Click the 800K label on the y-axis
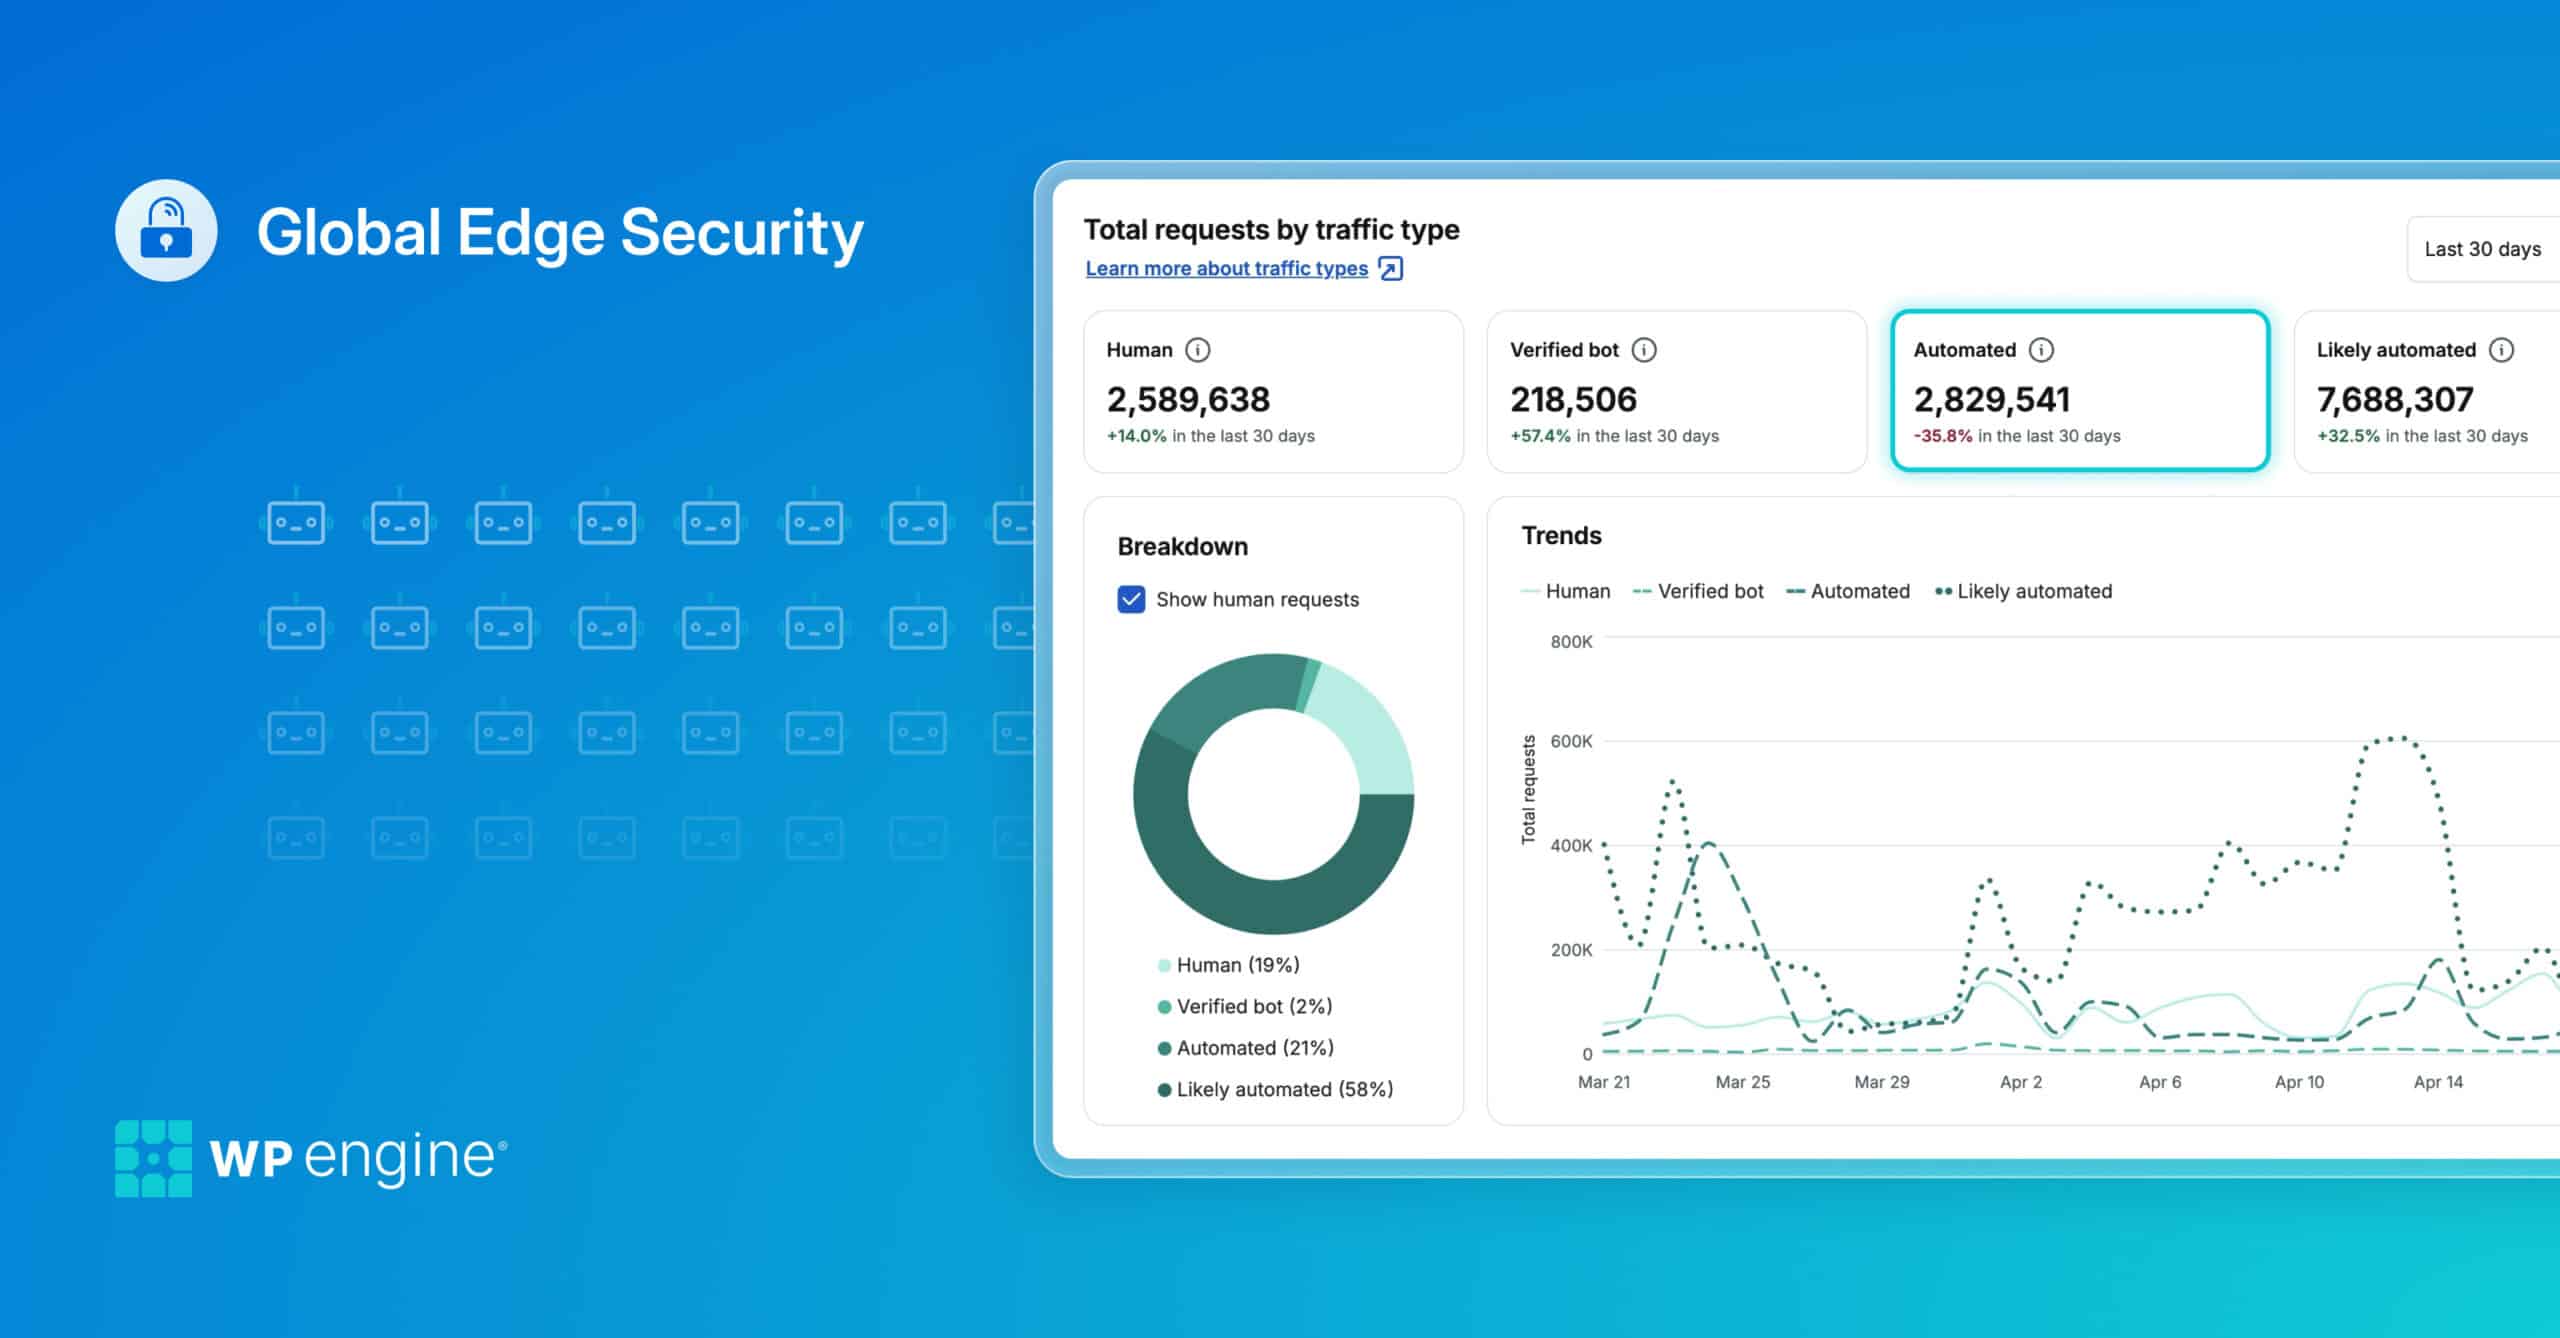 coord(1571,642)
